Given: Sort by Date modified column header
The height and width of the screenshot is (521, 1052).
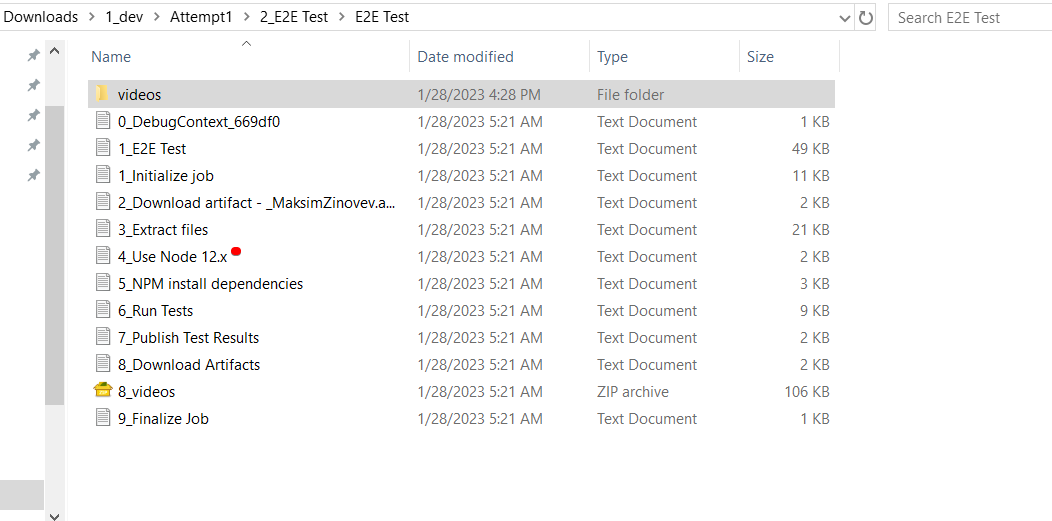Looking at the screenshot, I should point(465,57).
